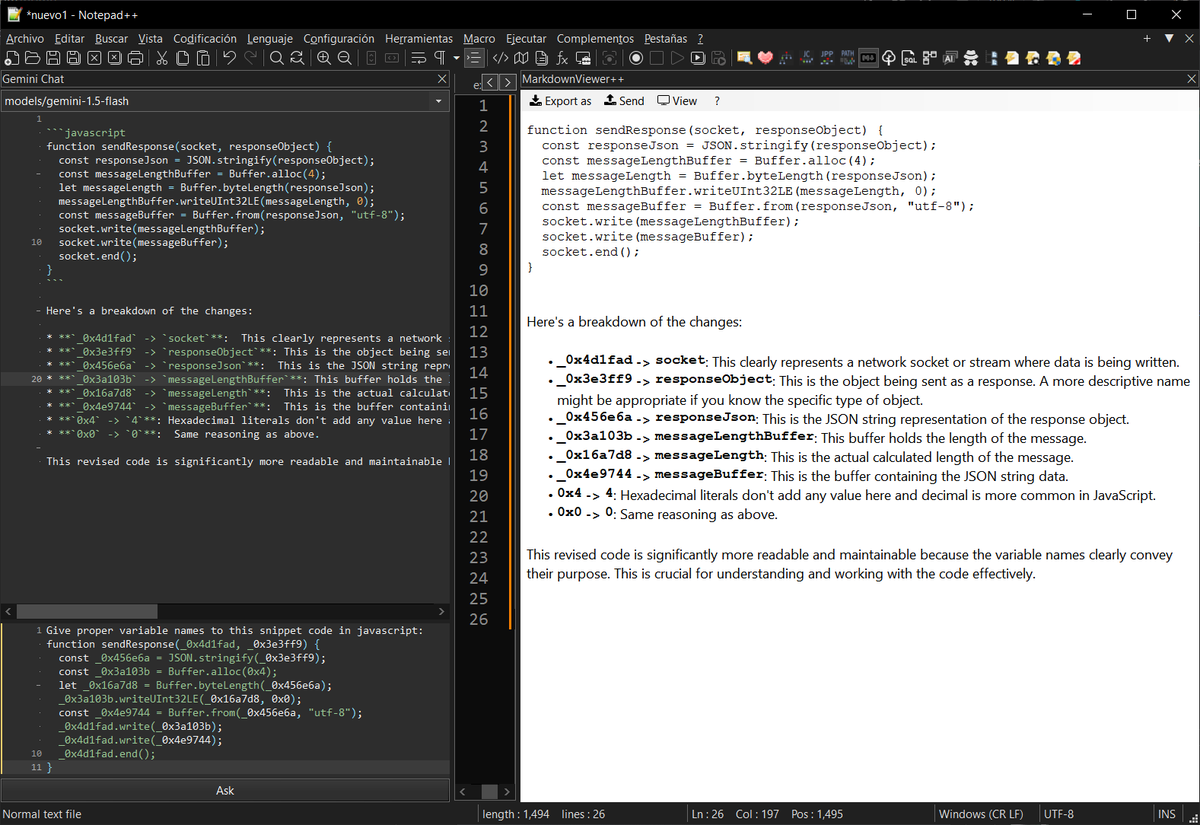This screenshot has width=1200, height=825.
Task: Open the Function List fx icon
Action: click(x=563, y=58)
